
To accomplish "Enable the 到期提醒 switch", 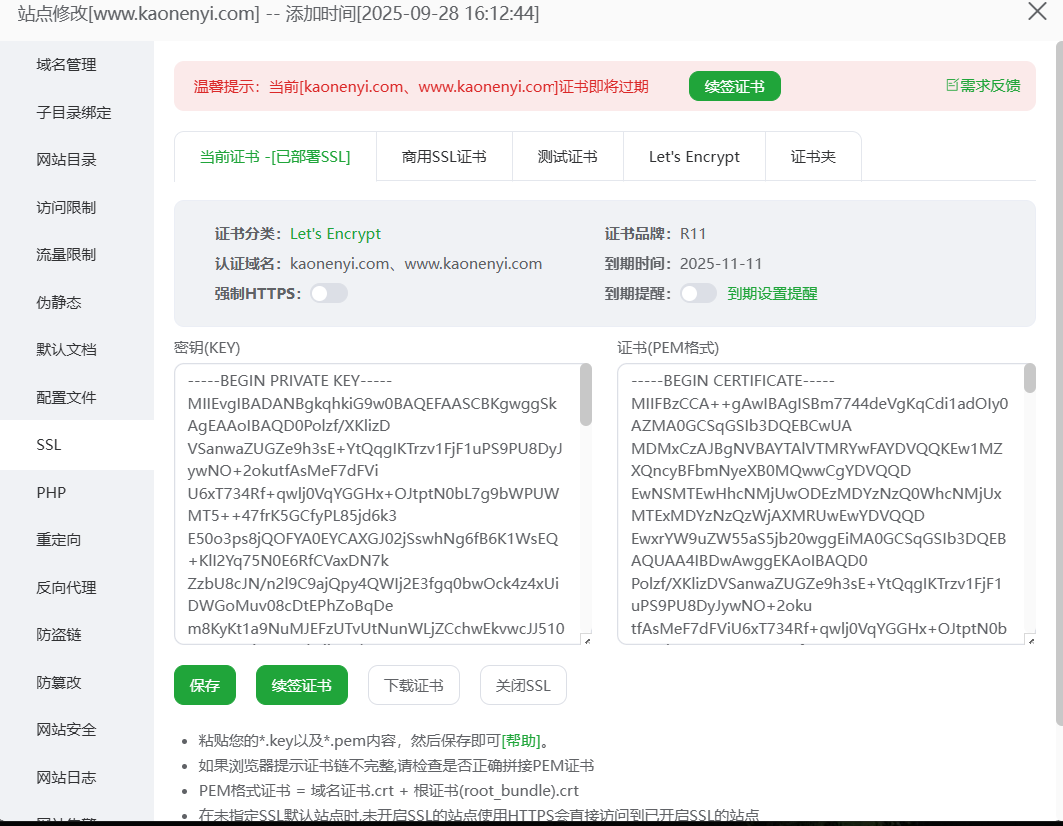I will coord(698,293).
